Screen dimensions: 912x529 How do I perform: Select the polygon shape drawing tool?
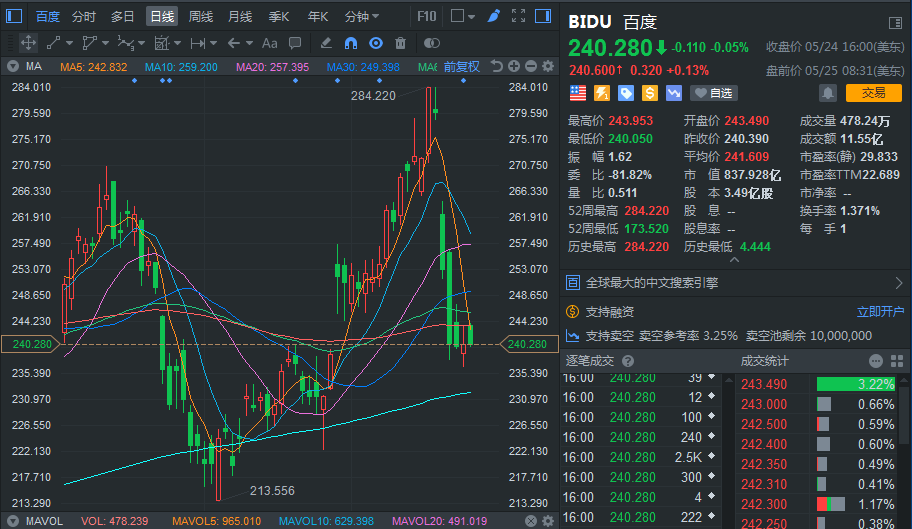90,43
